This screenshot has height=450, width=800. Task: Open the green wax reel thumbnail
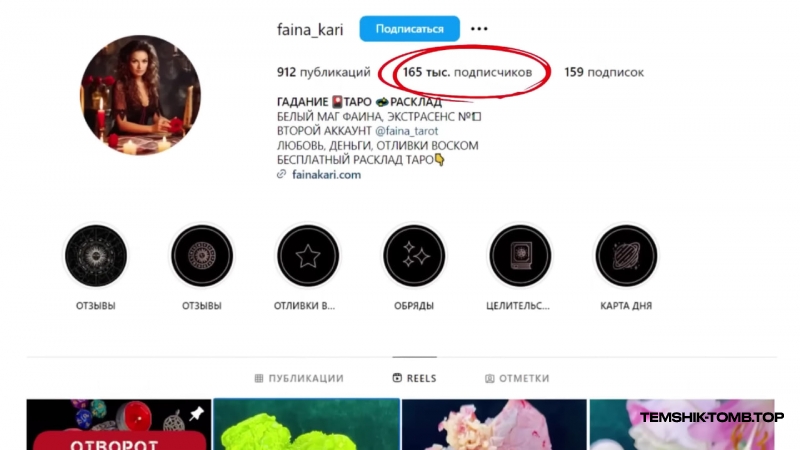(x=307, y=424)
